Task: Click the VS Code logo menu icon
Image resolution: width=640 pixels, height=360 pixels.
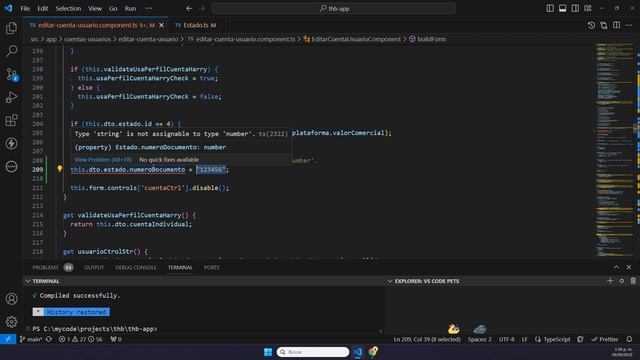Action: [x=8, y=8]
